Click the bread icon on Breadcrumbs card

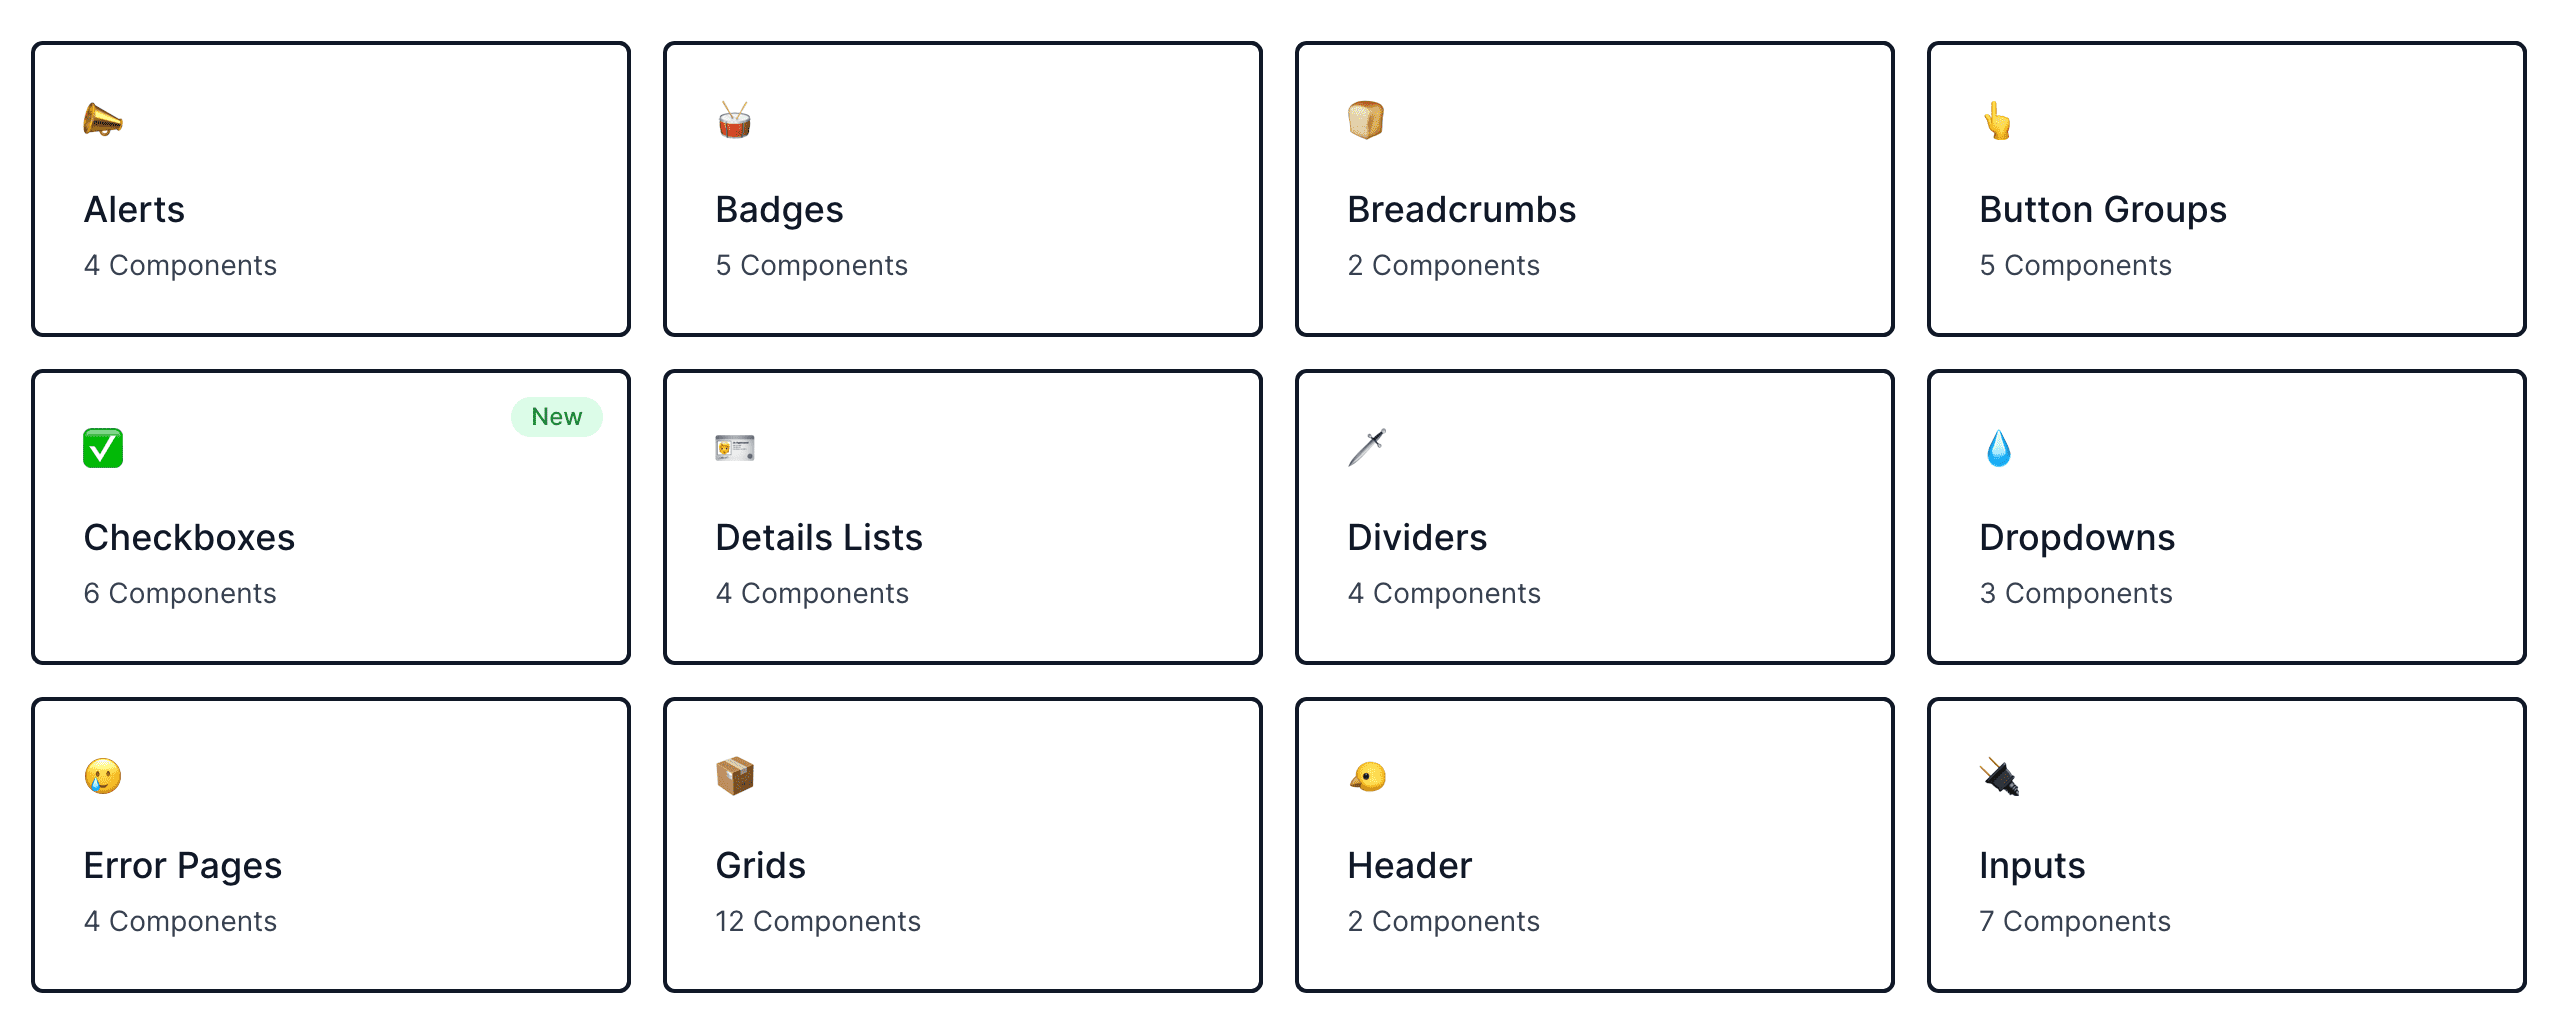tap(1365, 120)
